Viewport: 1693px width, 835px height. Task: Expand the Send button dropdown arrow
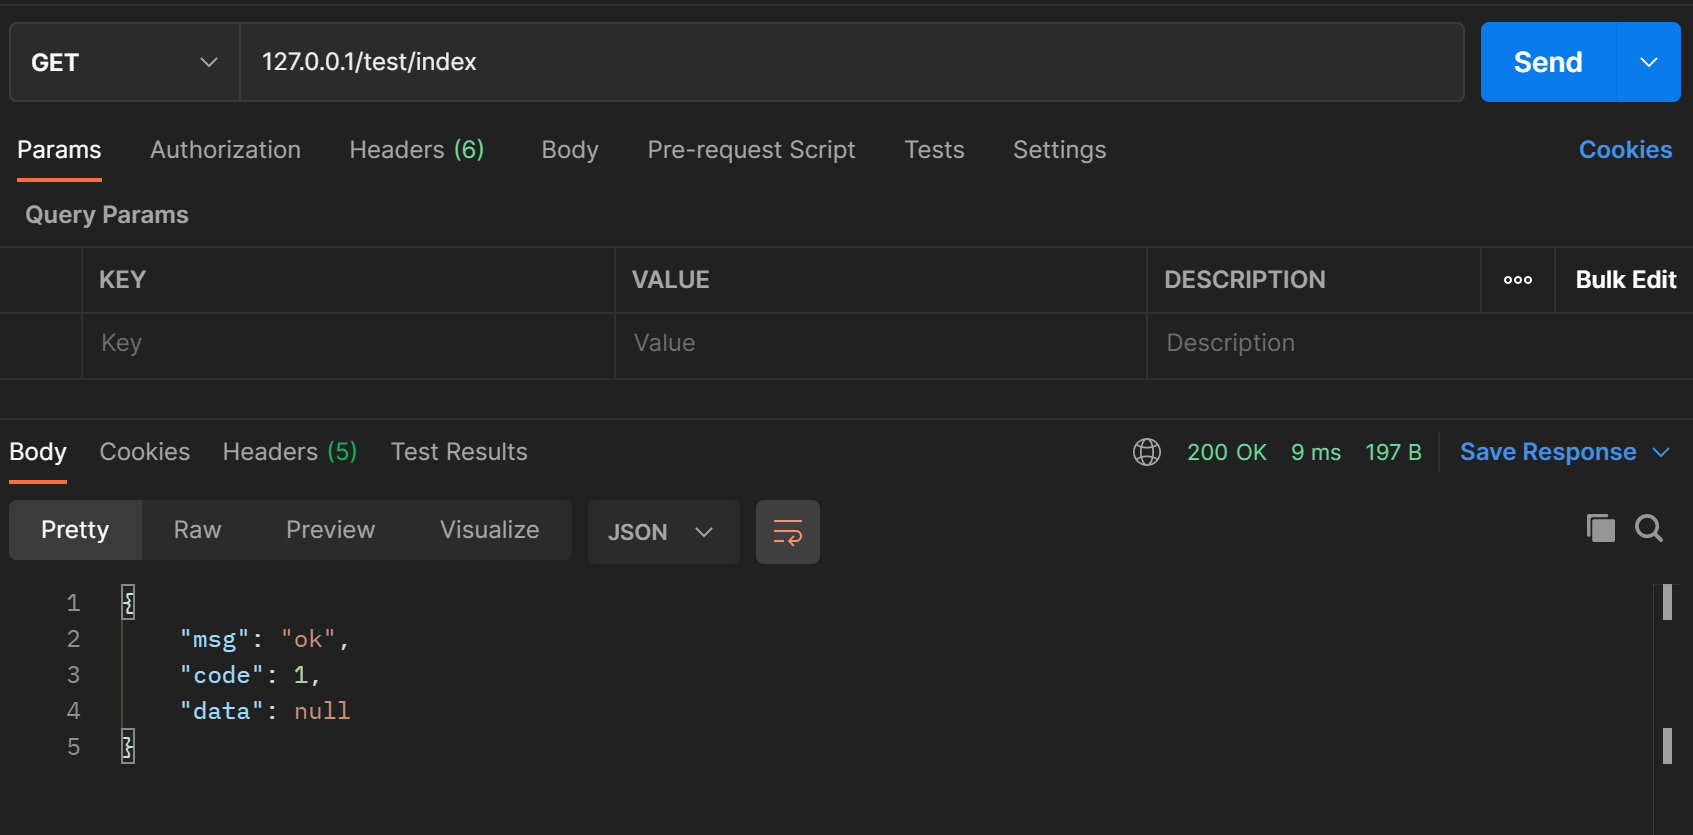pos(1648,62)
